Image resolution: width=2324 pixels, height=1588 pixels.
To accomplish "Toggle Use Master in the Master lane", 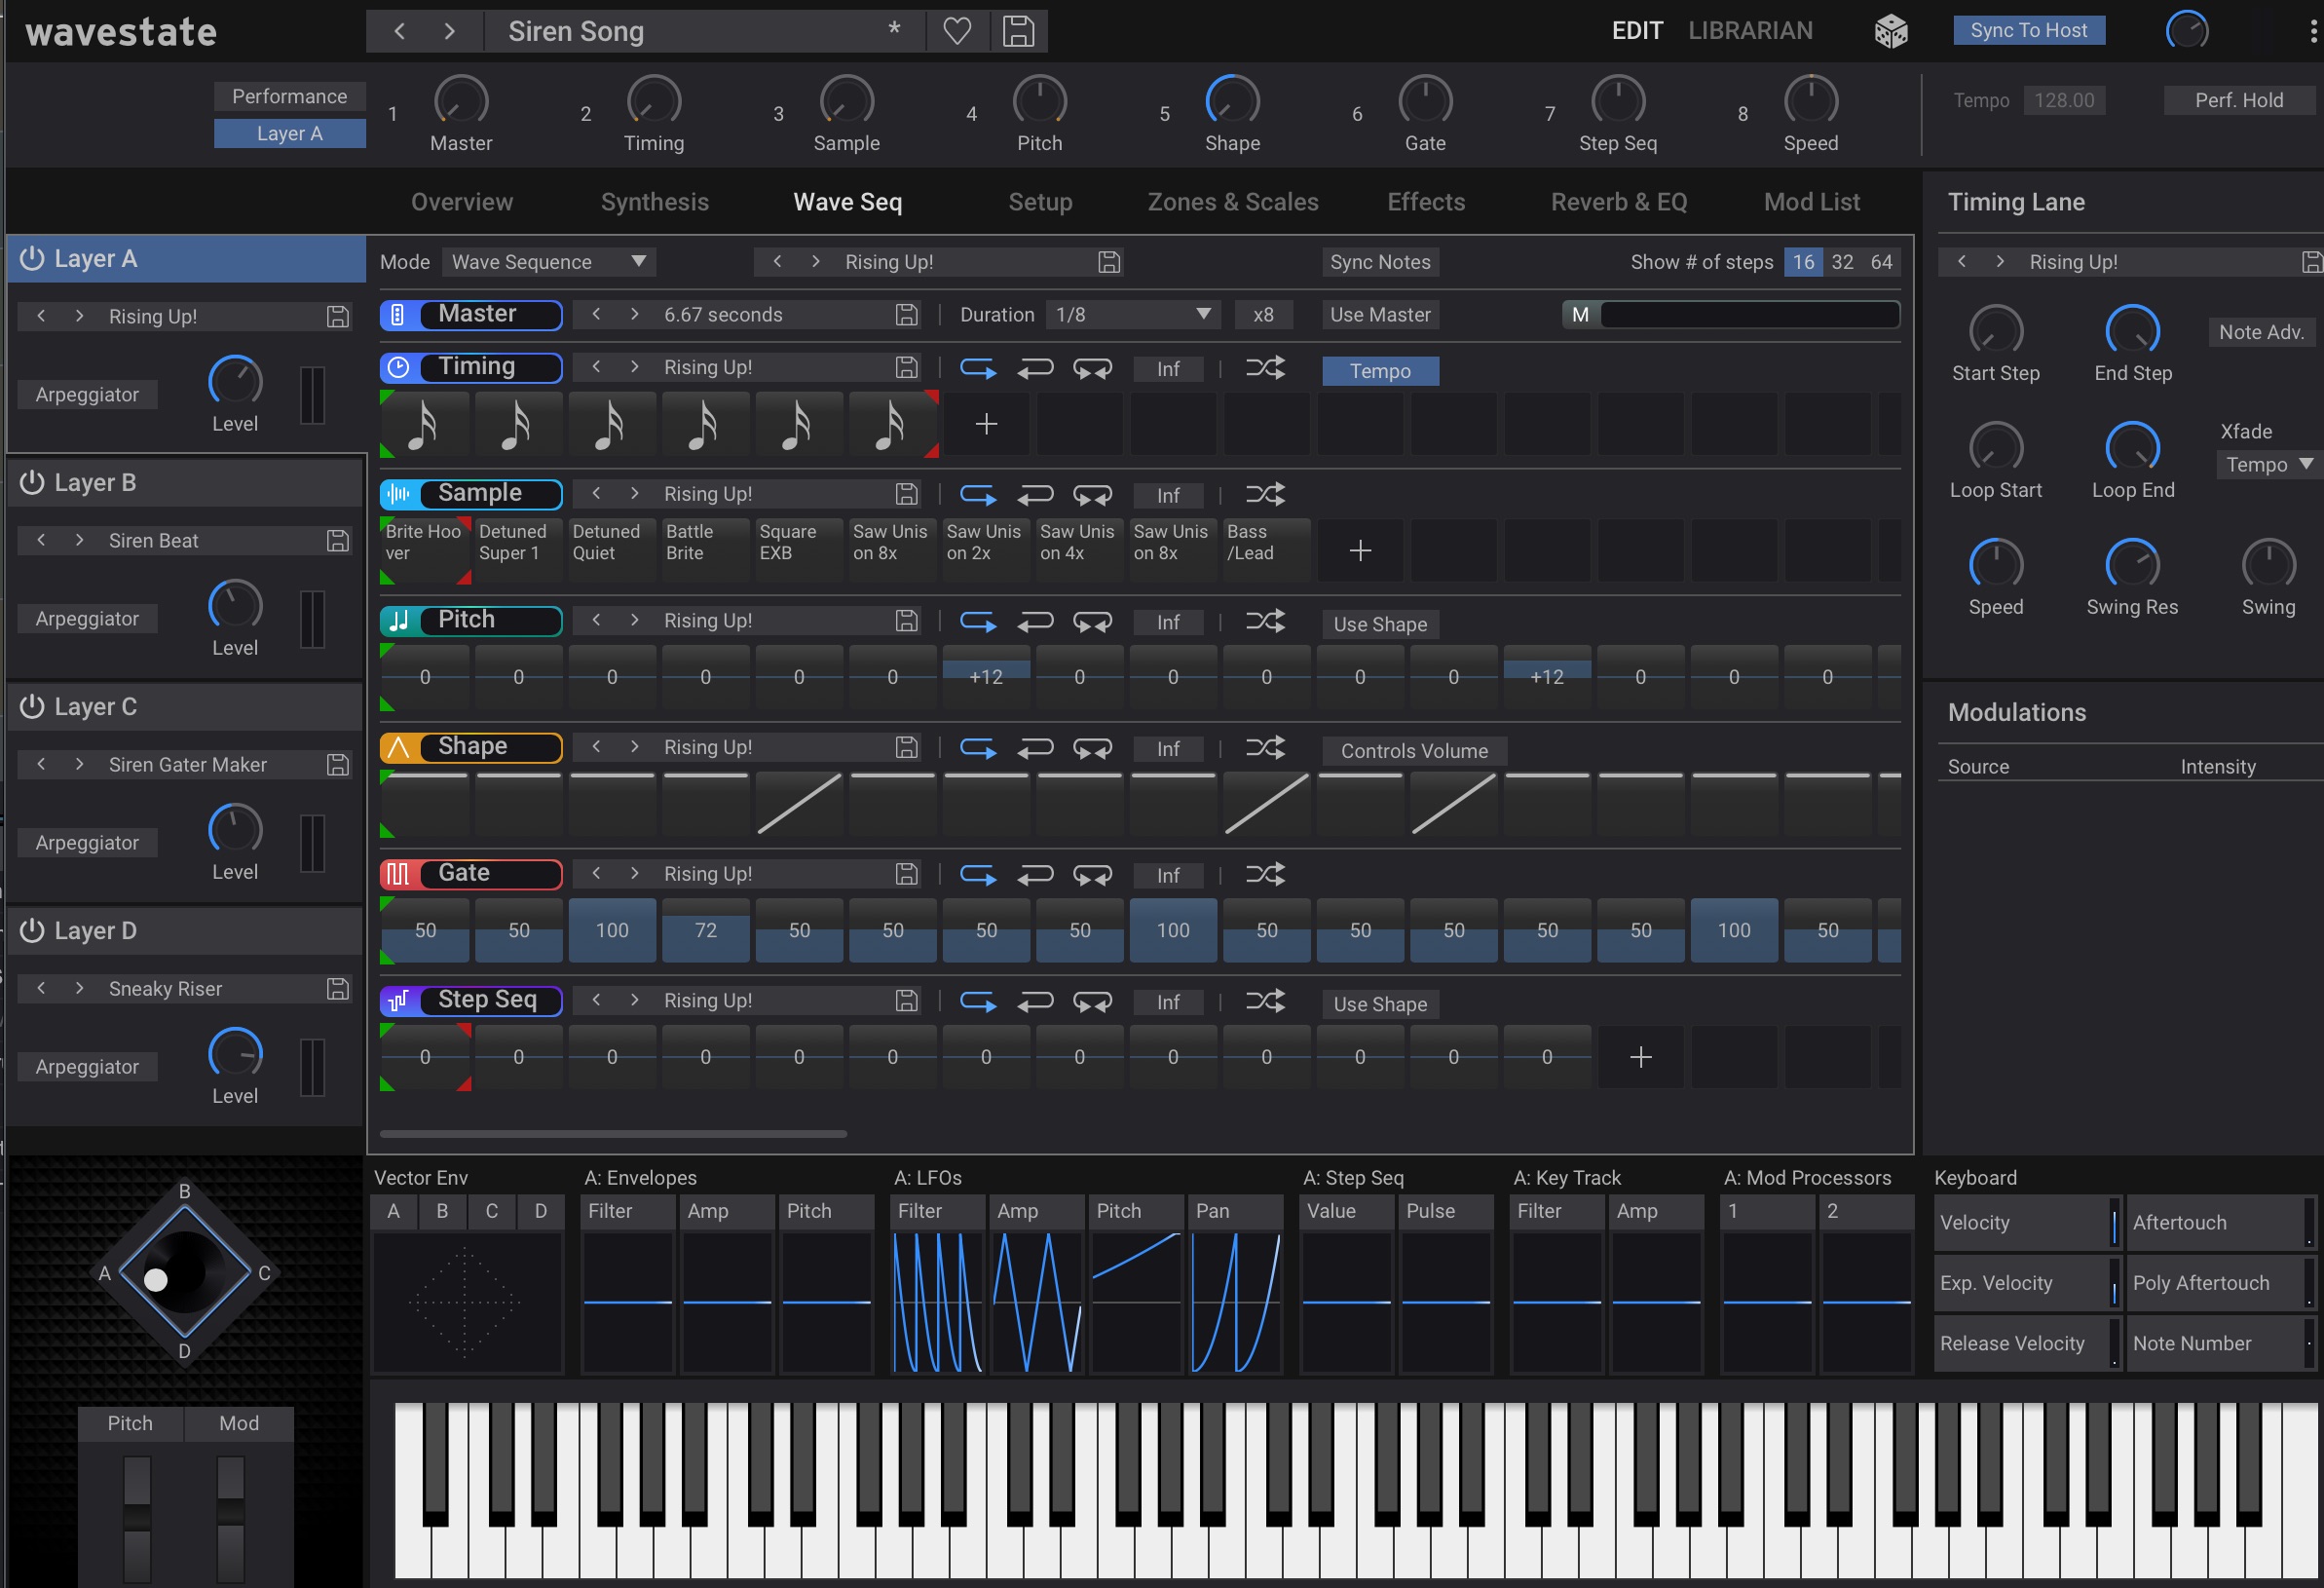I will point(1380,314).
